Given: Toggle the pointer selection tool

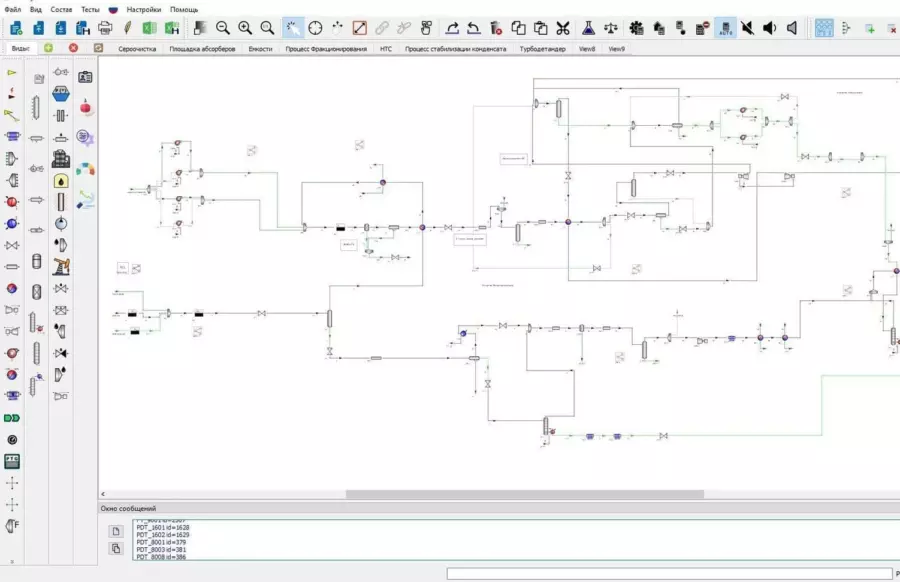Looking at the screenshot, I should (x=293, y=28).
